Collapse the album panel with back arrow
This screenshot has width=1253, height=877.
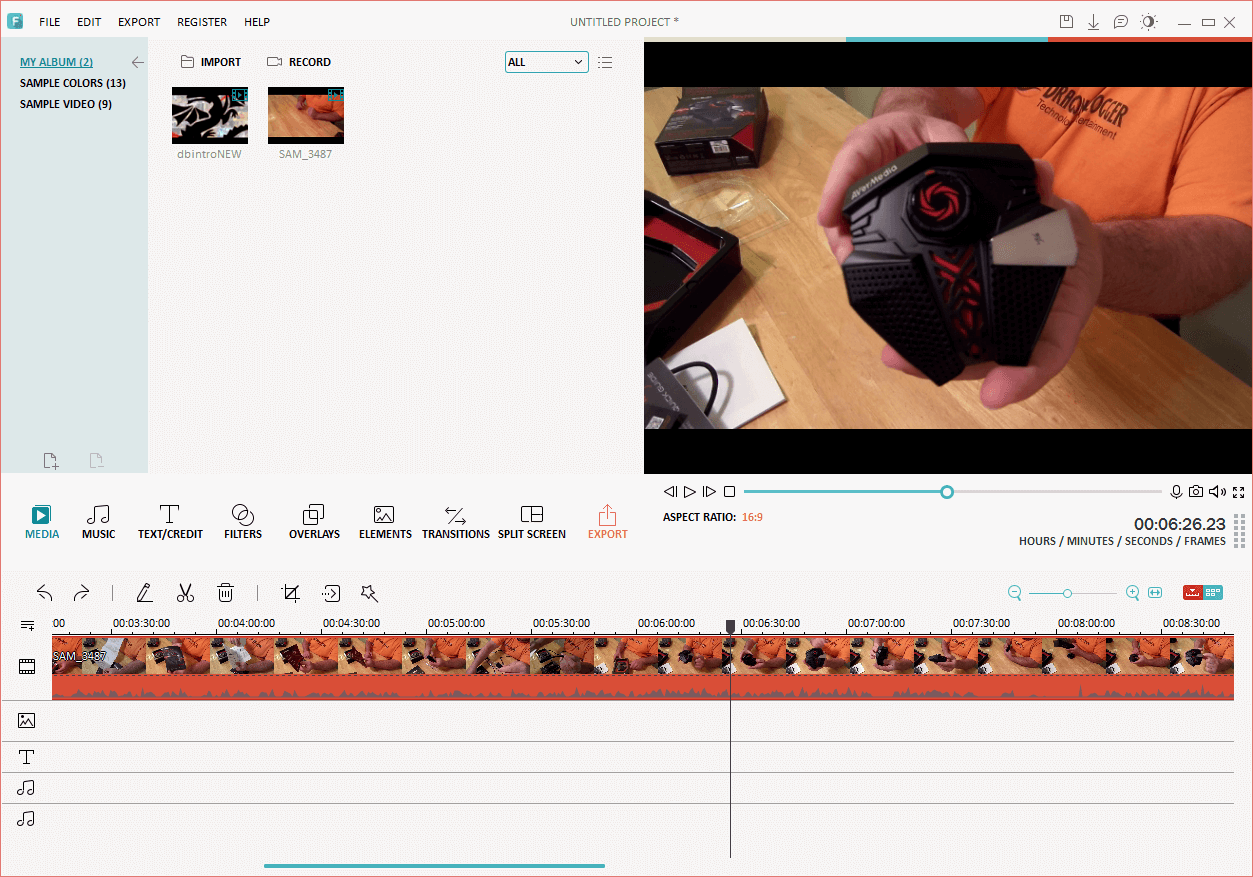(x=138, y=62)
